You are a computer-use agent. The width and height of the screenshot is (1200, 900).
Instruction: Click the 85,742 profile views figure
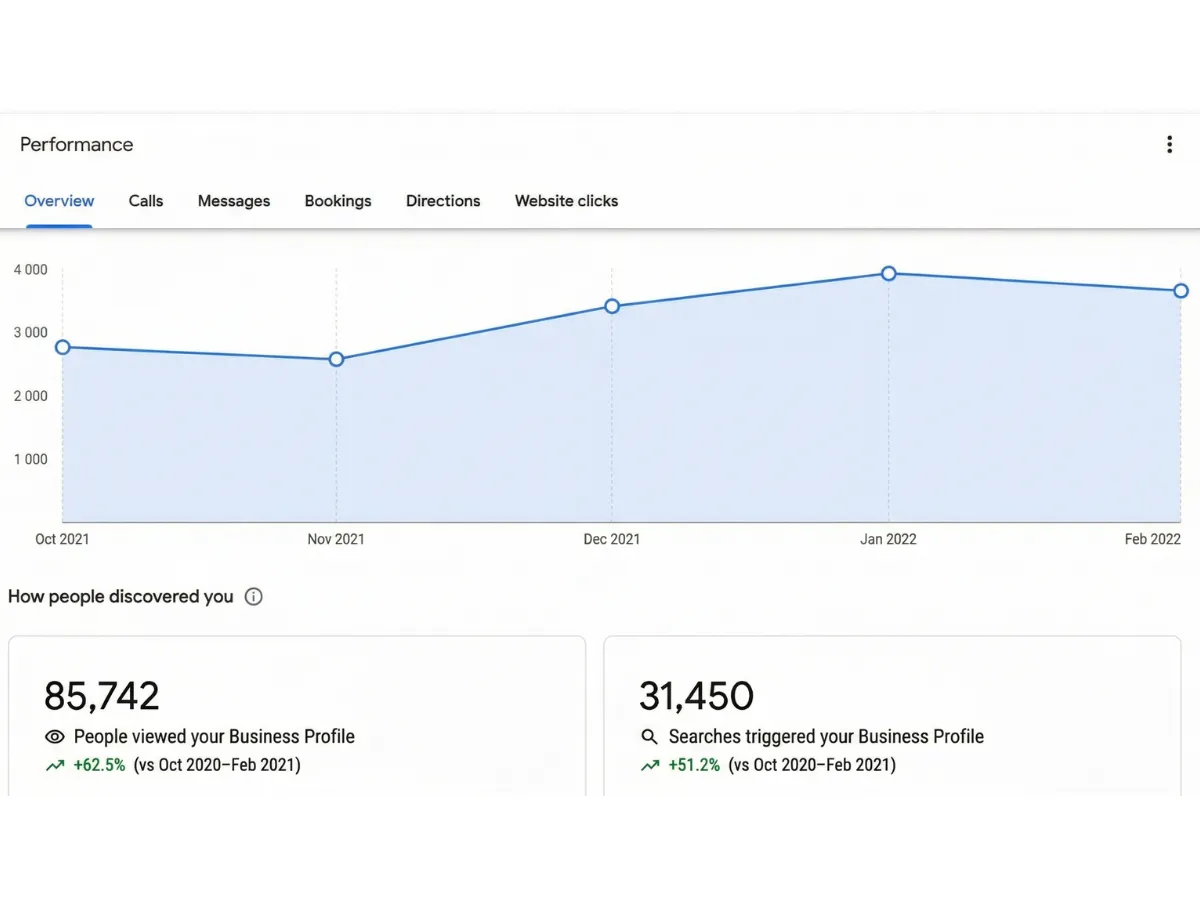click(102, 695)
